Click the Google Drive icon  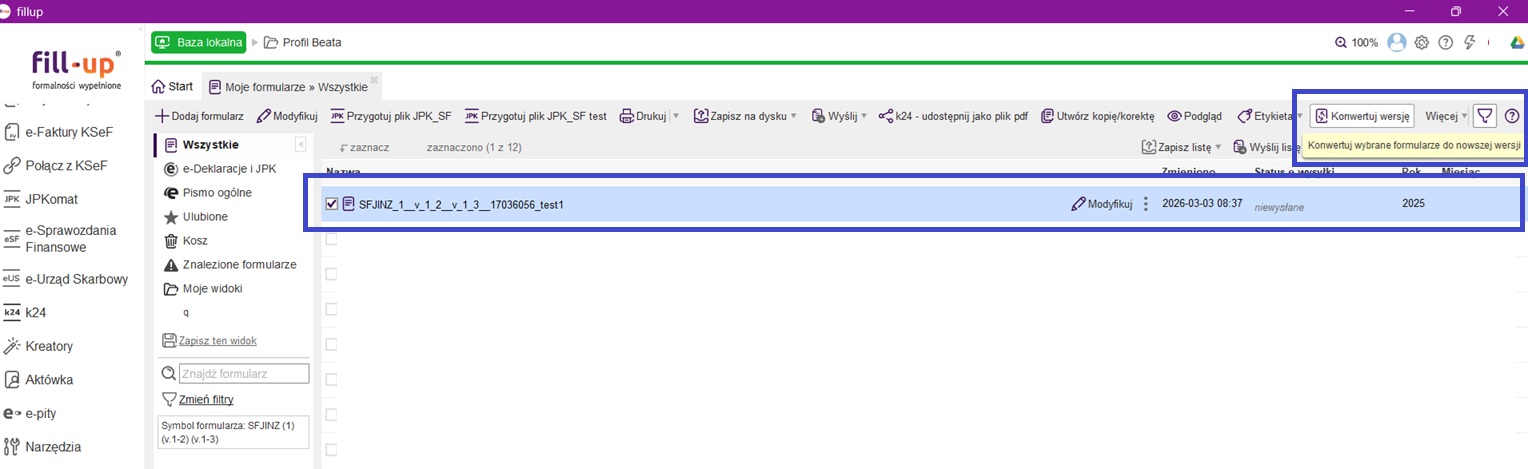(1518, 43)
